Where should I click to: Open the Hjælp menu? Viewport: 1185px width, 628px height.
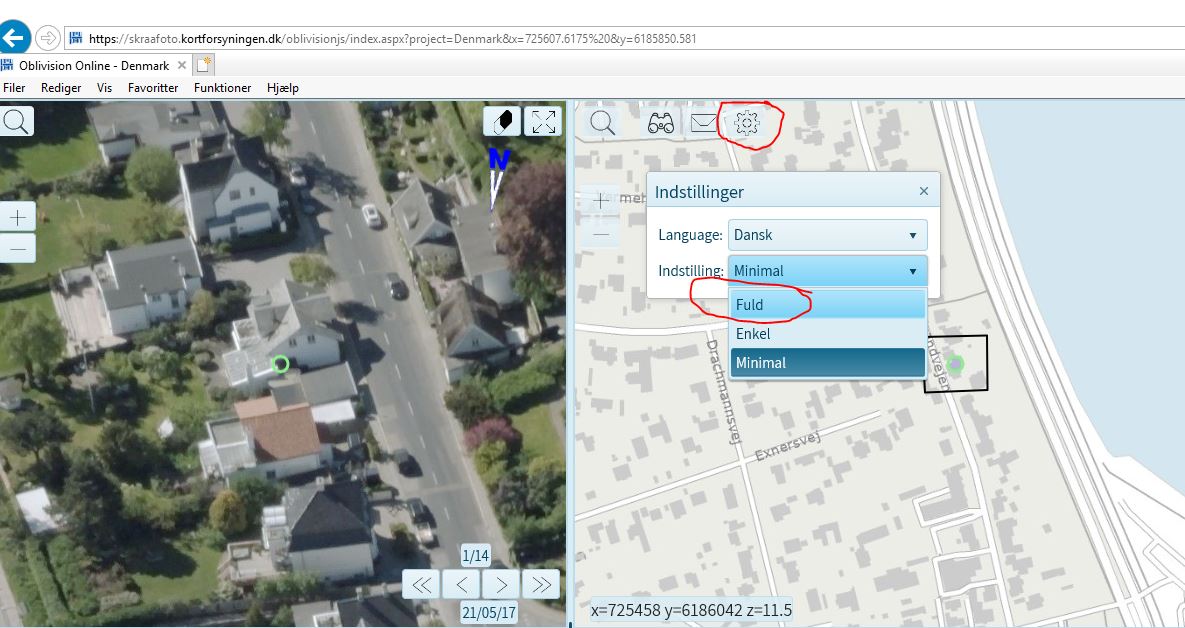pos(283,88)
